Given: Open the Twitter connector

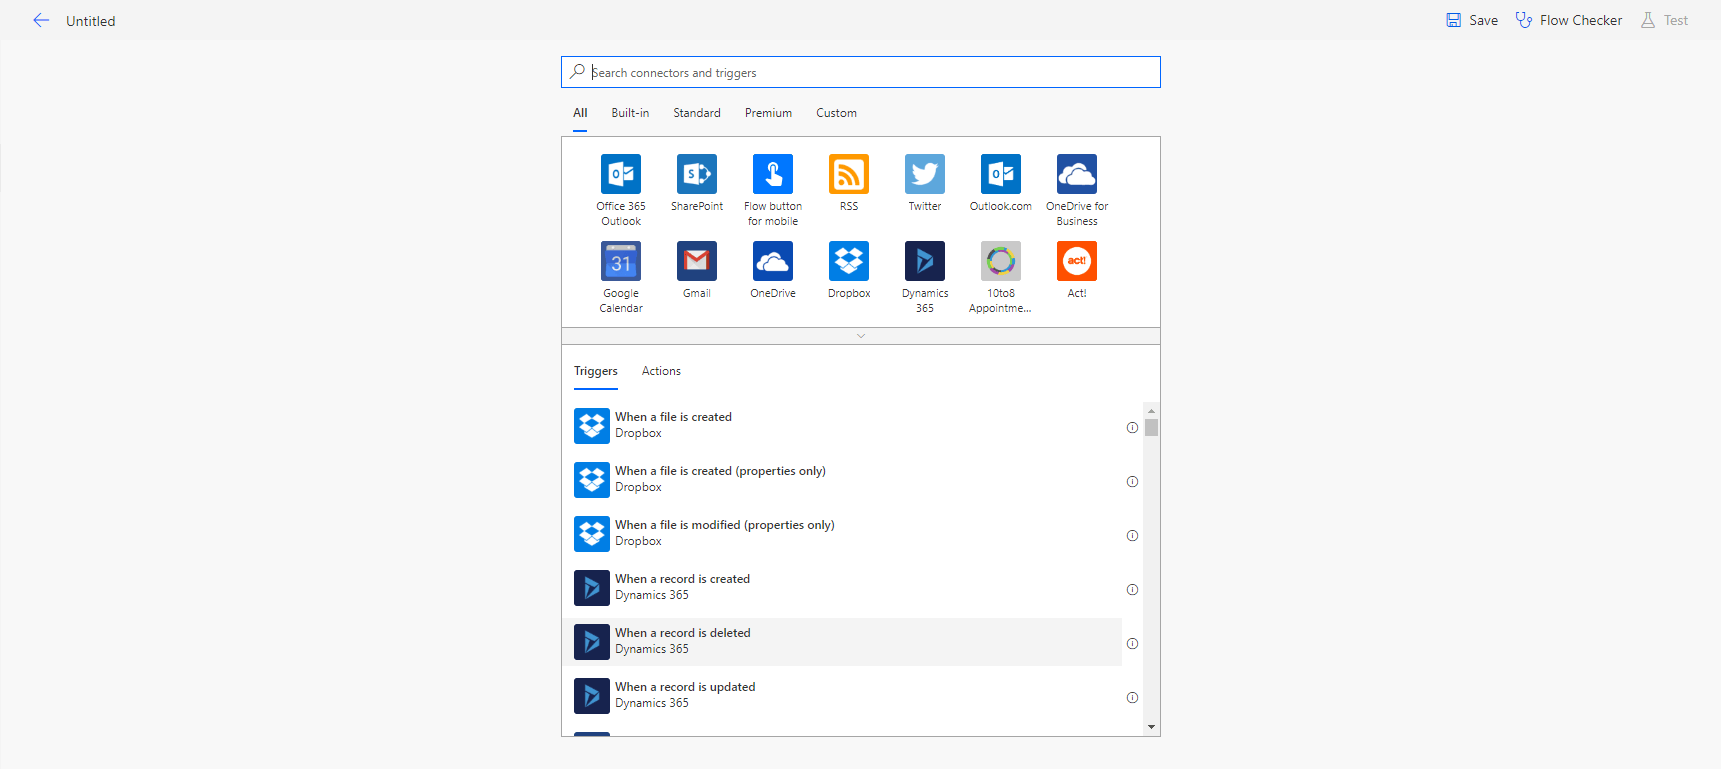Looking at the screenshot, I should tap(925, 174).
